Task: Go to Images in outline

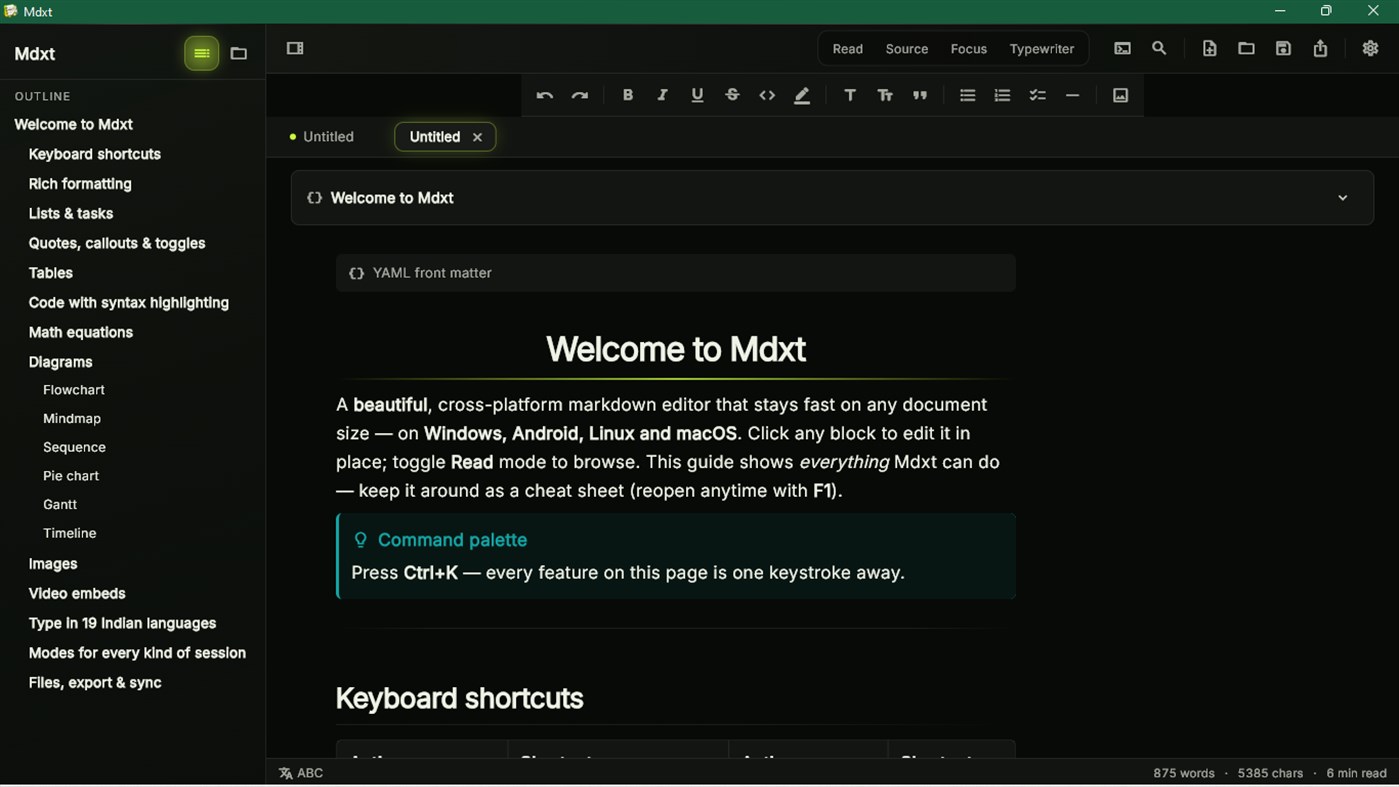Action: point(53,564)
